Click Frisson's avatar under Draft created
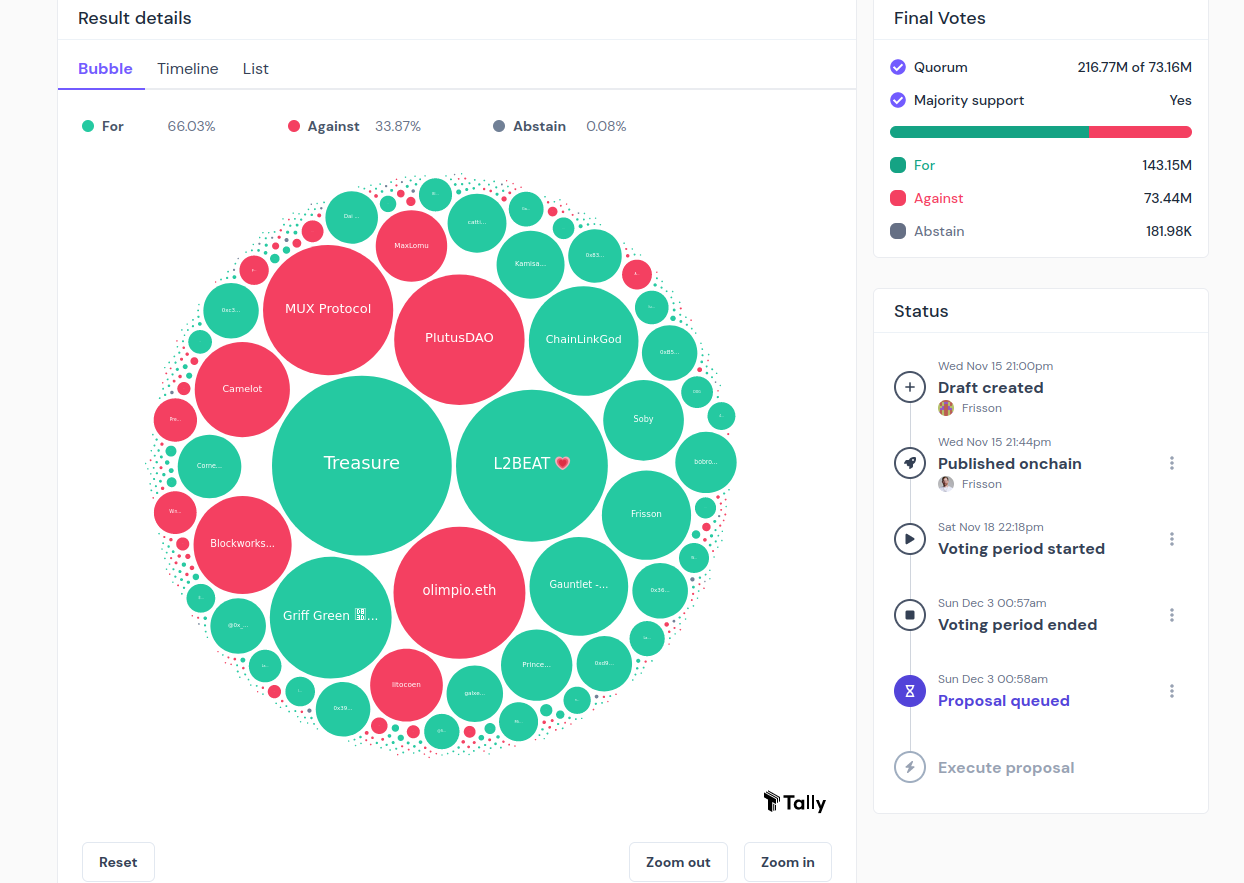 (x=946, y=408)
